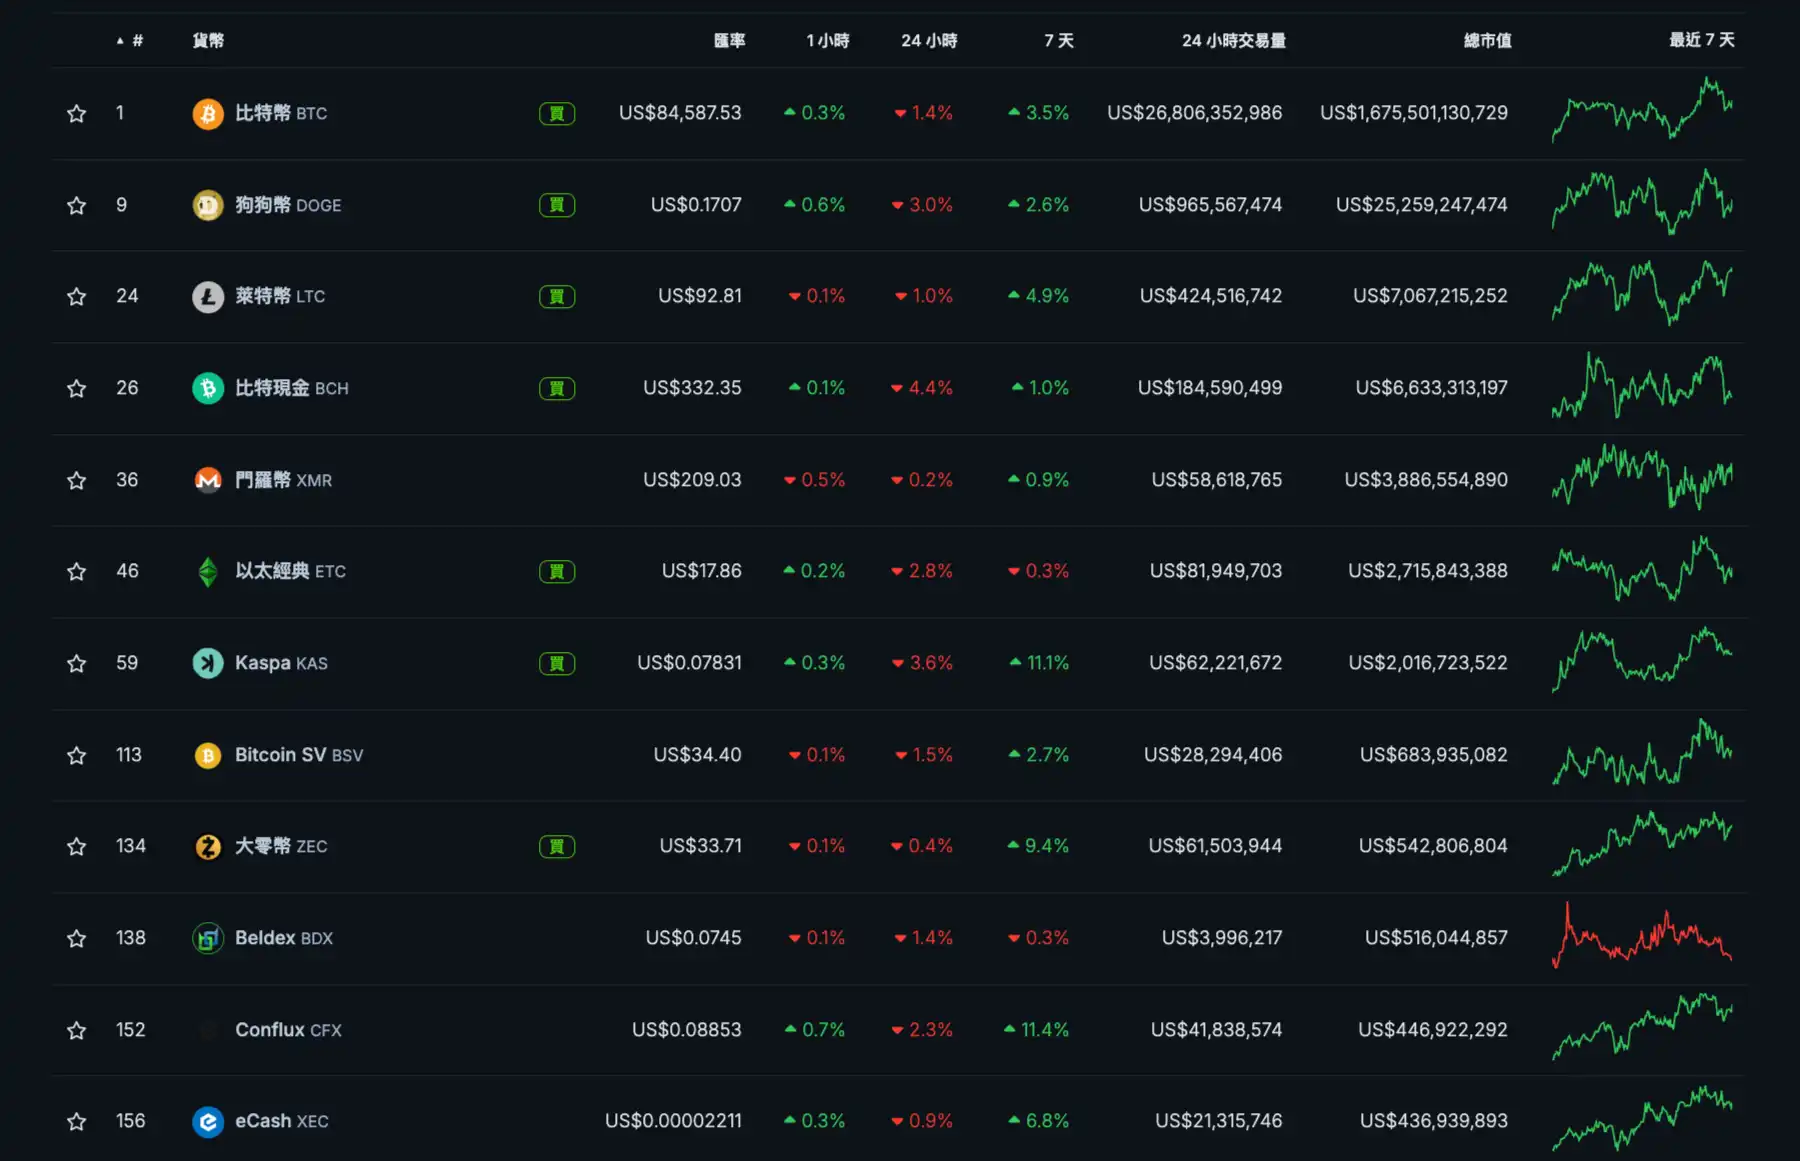Click the Ethereum Classic ETC logo
This screenshot has height=1161, width=1800.
pos(207,571)
